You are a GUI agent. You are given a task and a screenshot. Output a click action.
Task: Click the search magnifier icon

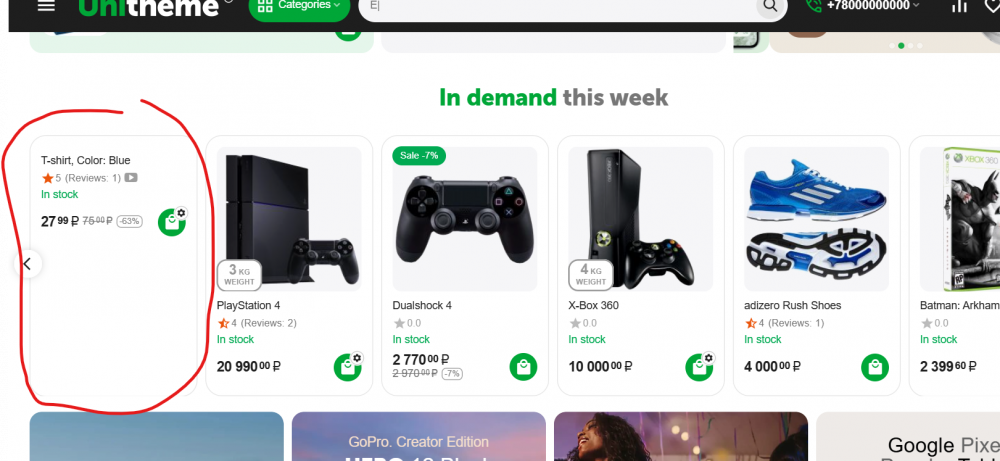tap(770, 6)
